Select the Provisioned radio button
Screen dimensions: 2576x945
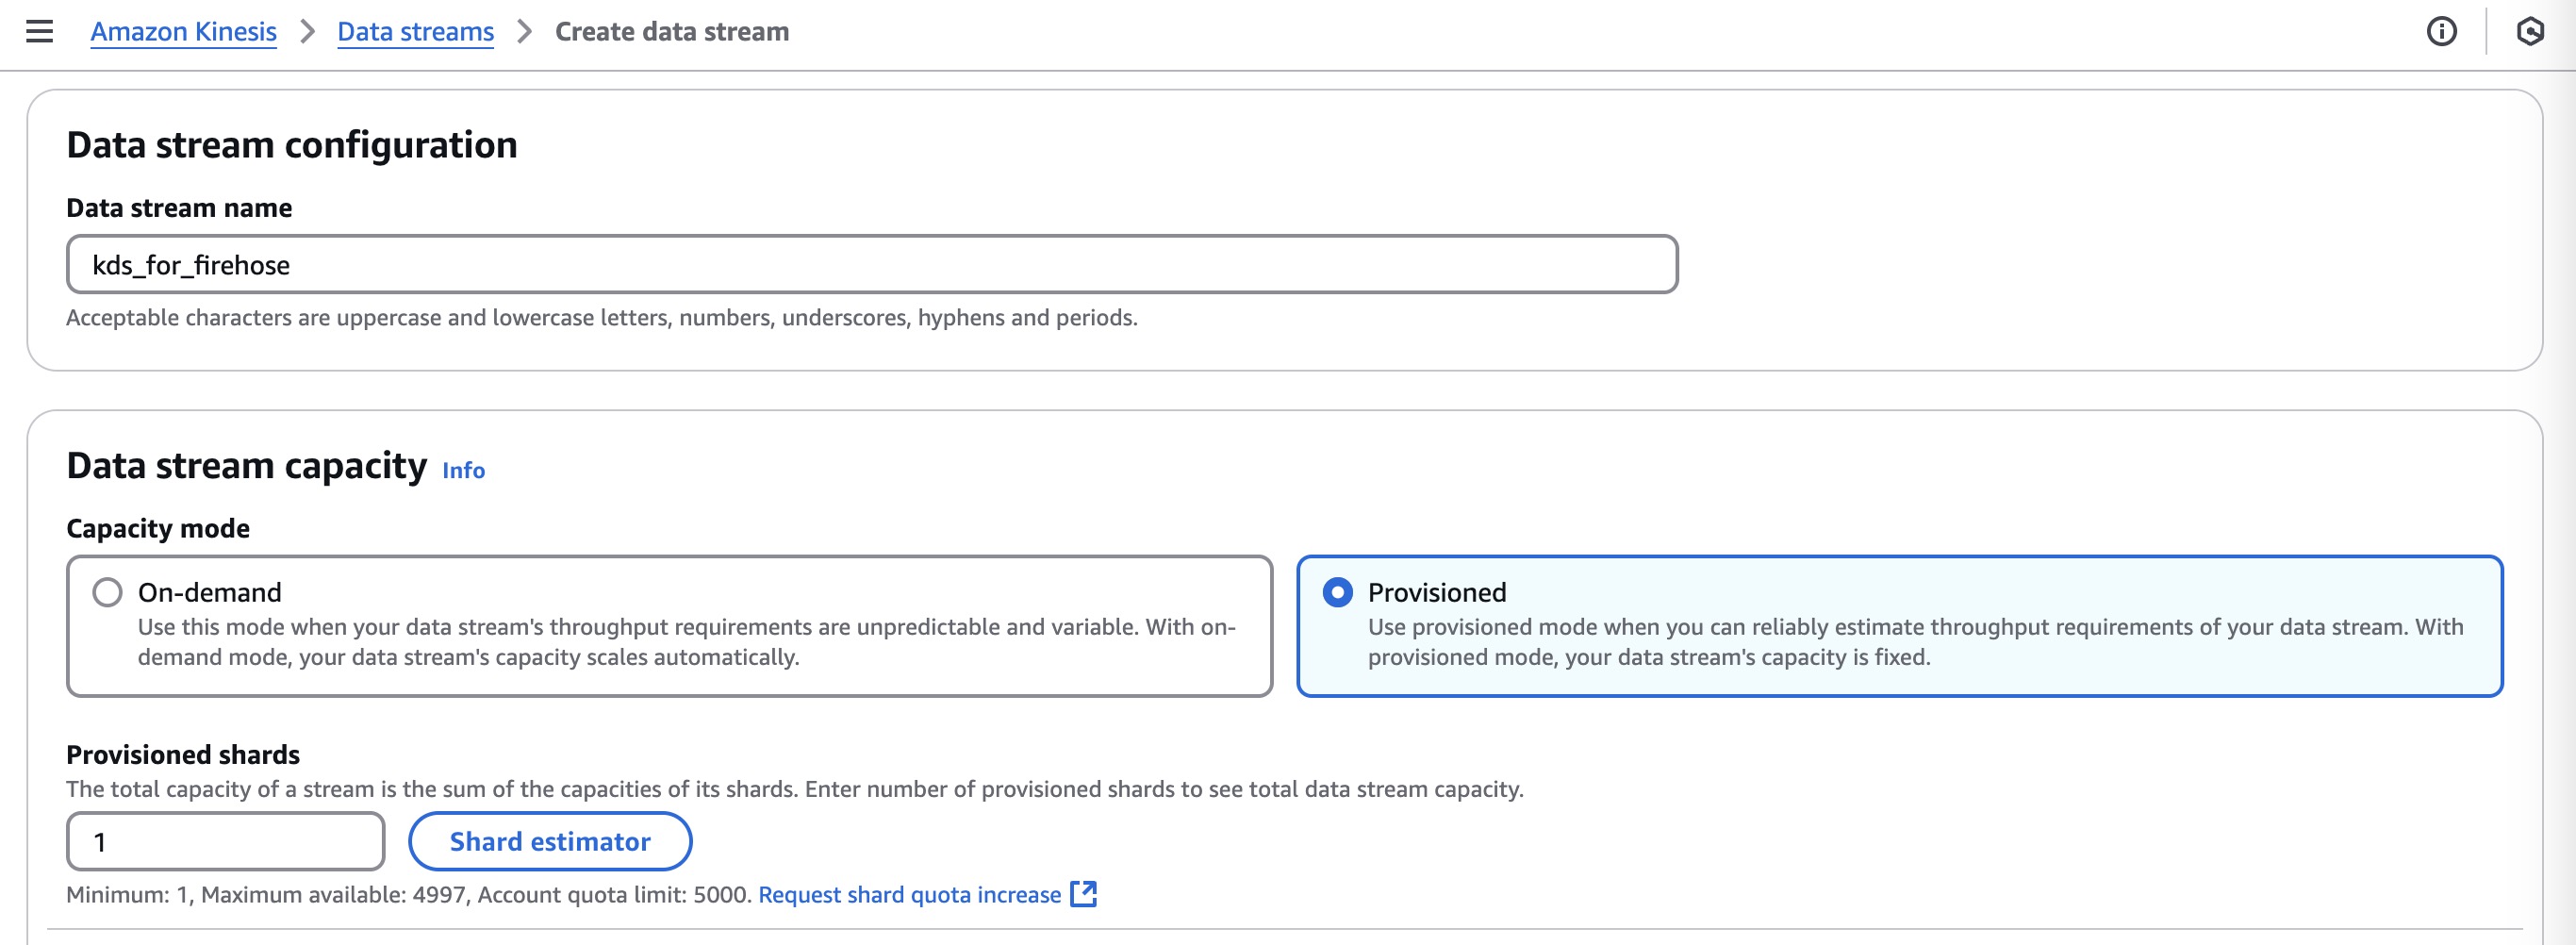click(x=1337, y=592)
